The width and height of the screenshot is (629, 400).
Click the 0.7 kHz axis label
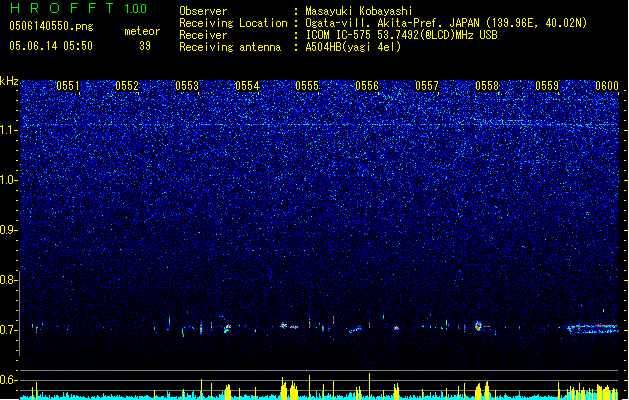tap(8, 330)
